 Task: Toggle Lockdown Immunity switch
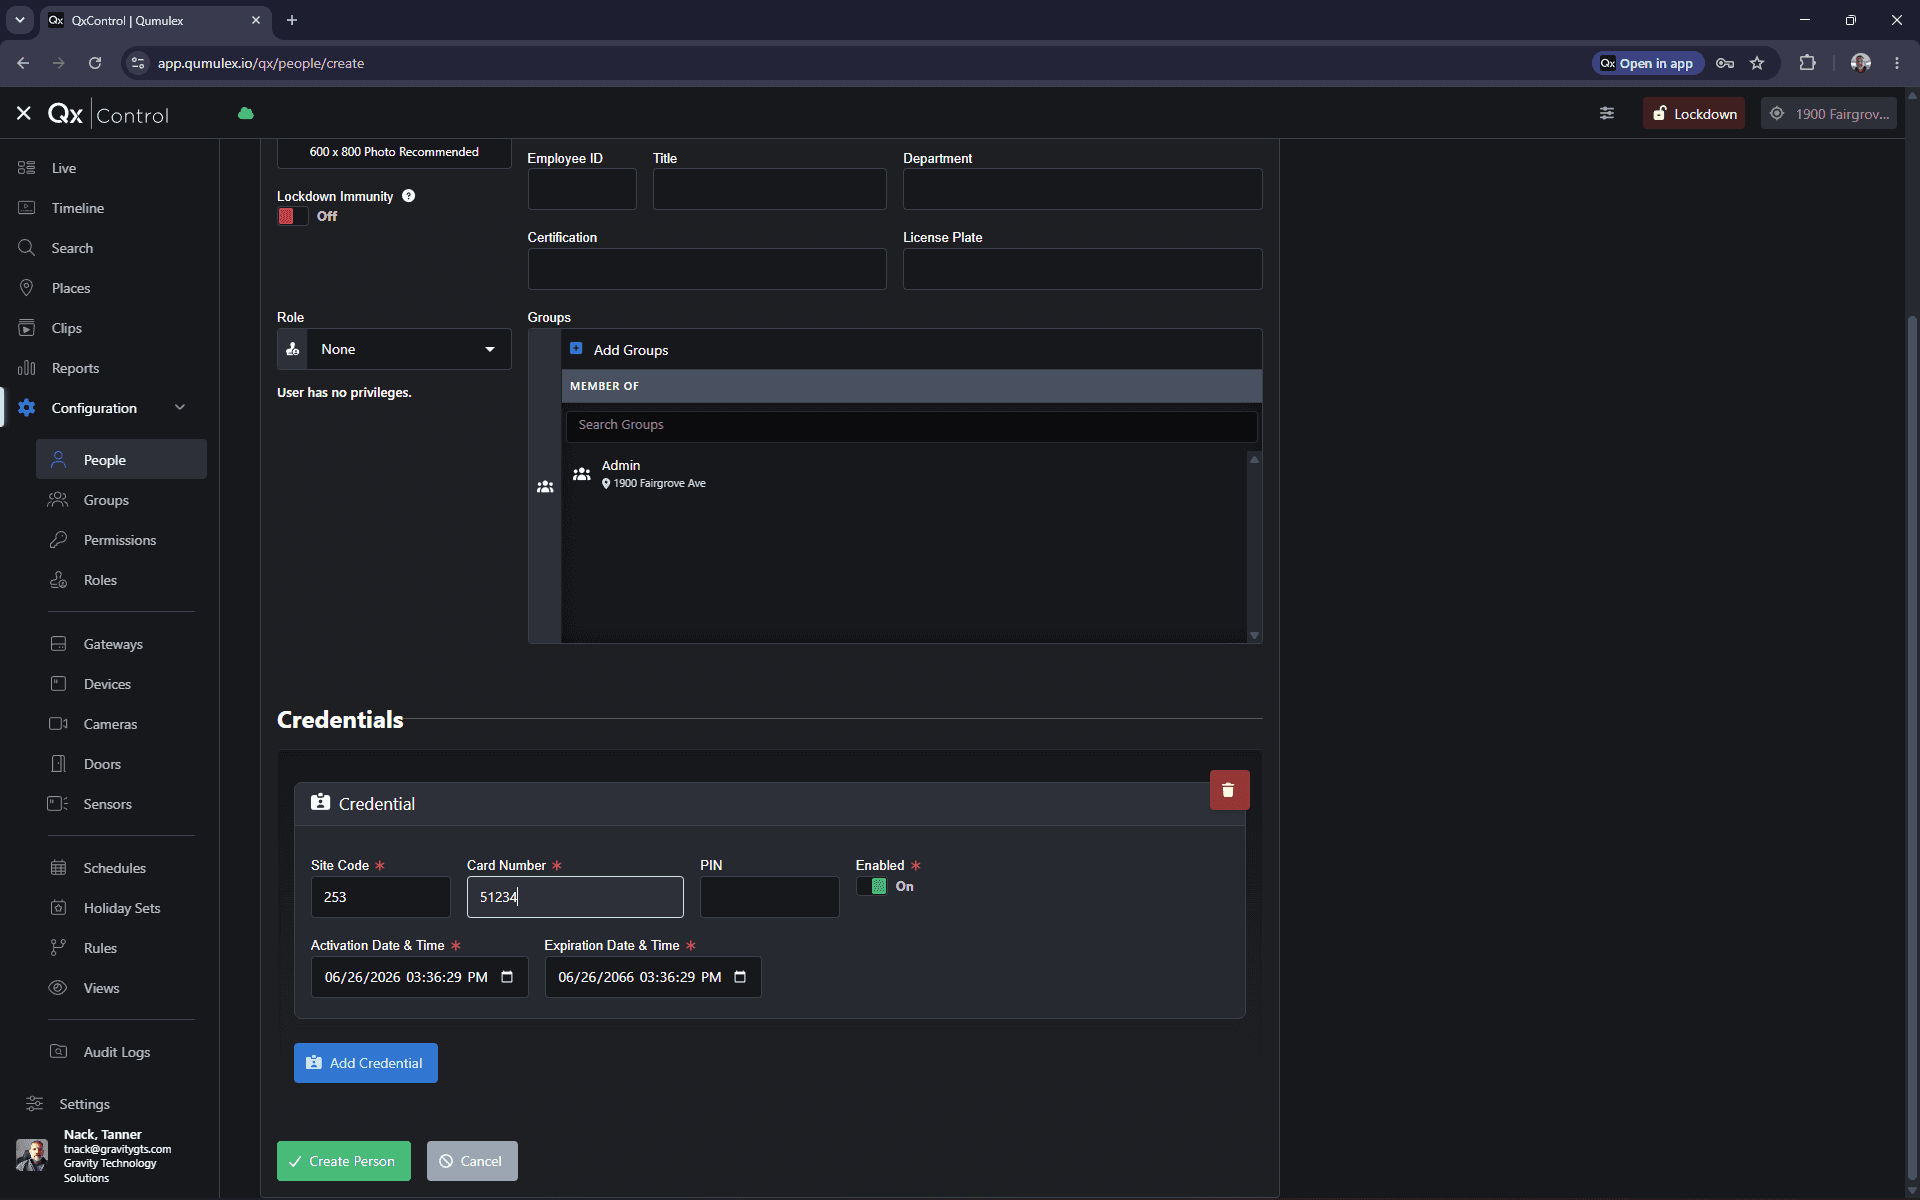(292, 216)
